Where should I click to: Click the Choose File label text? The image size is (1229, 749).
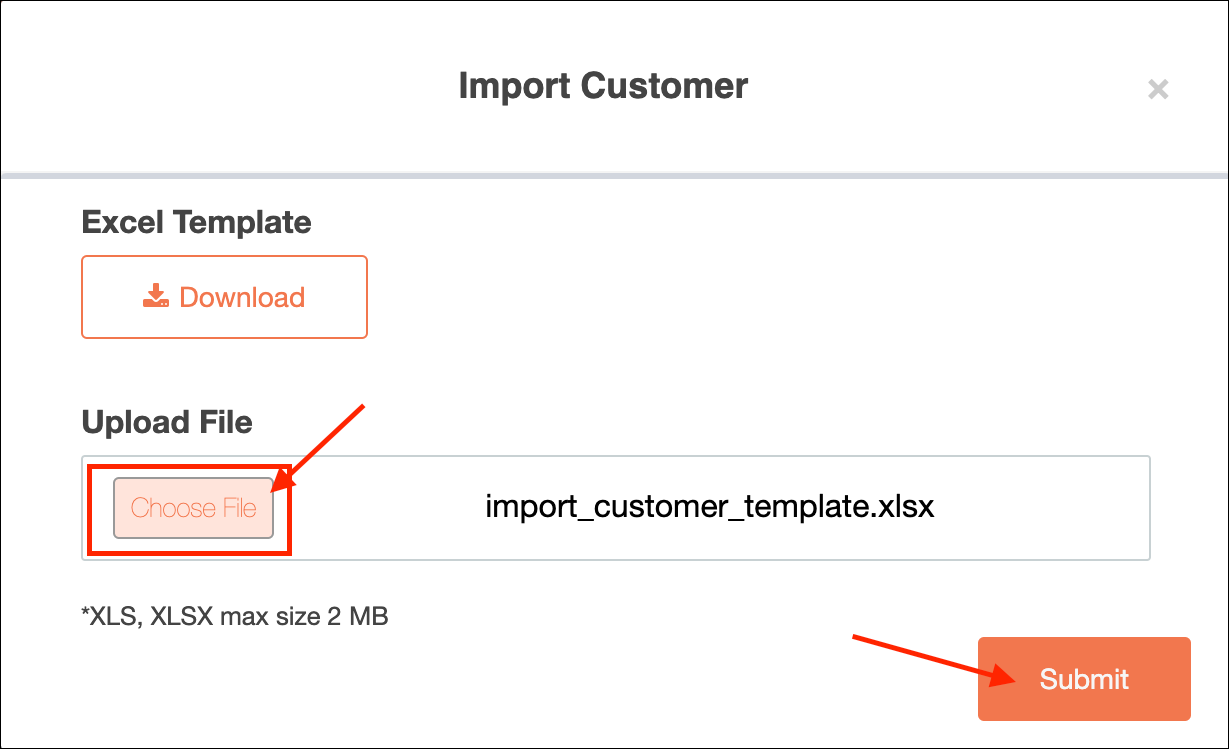193,508
